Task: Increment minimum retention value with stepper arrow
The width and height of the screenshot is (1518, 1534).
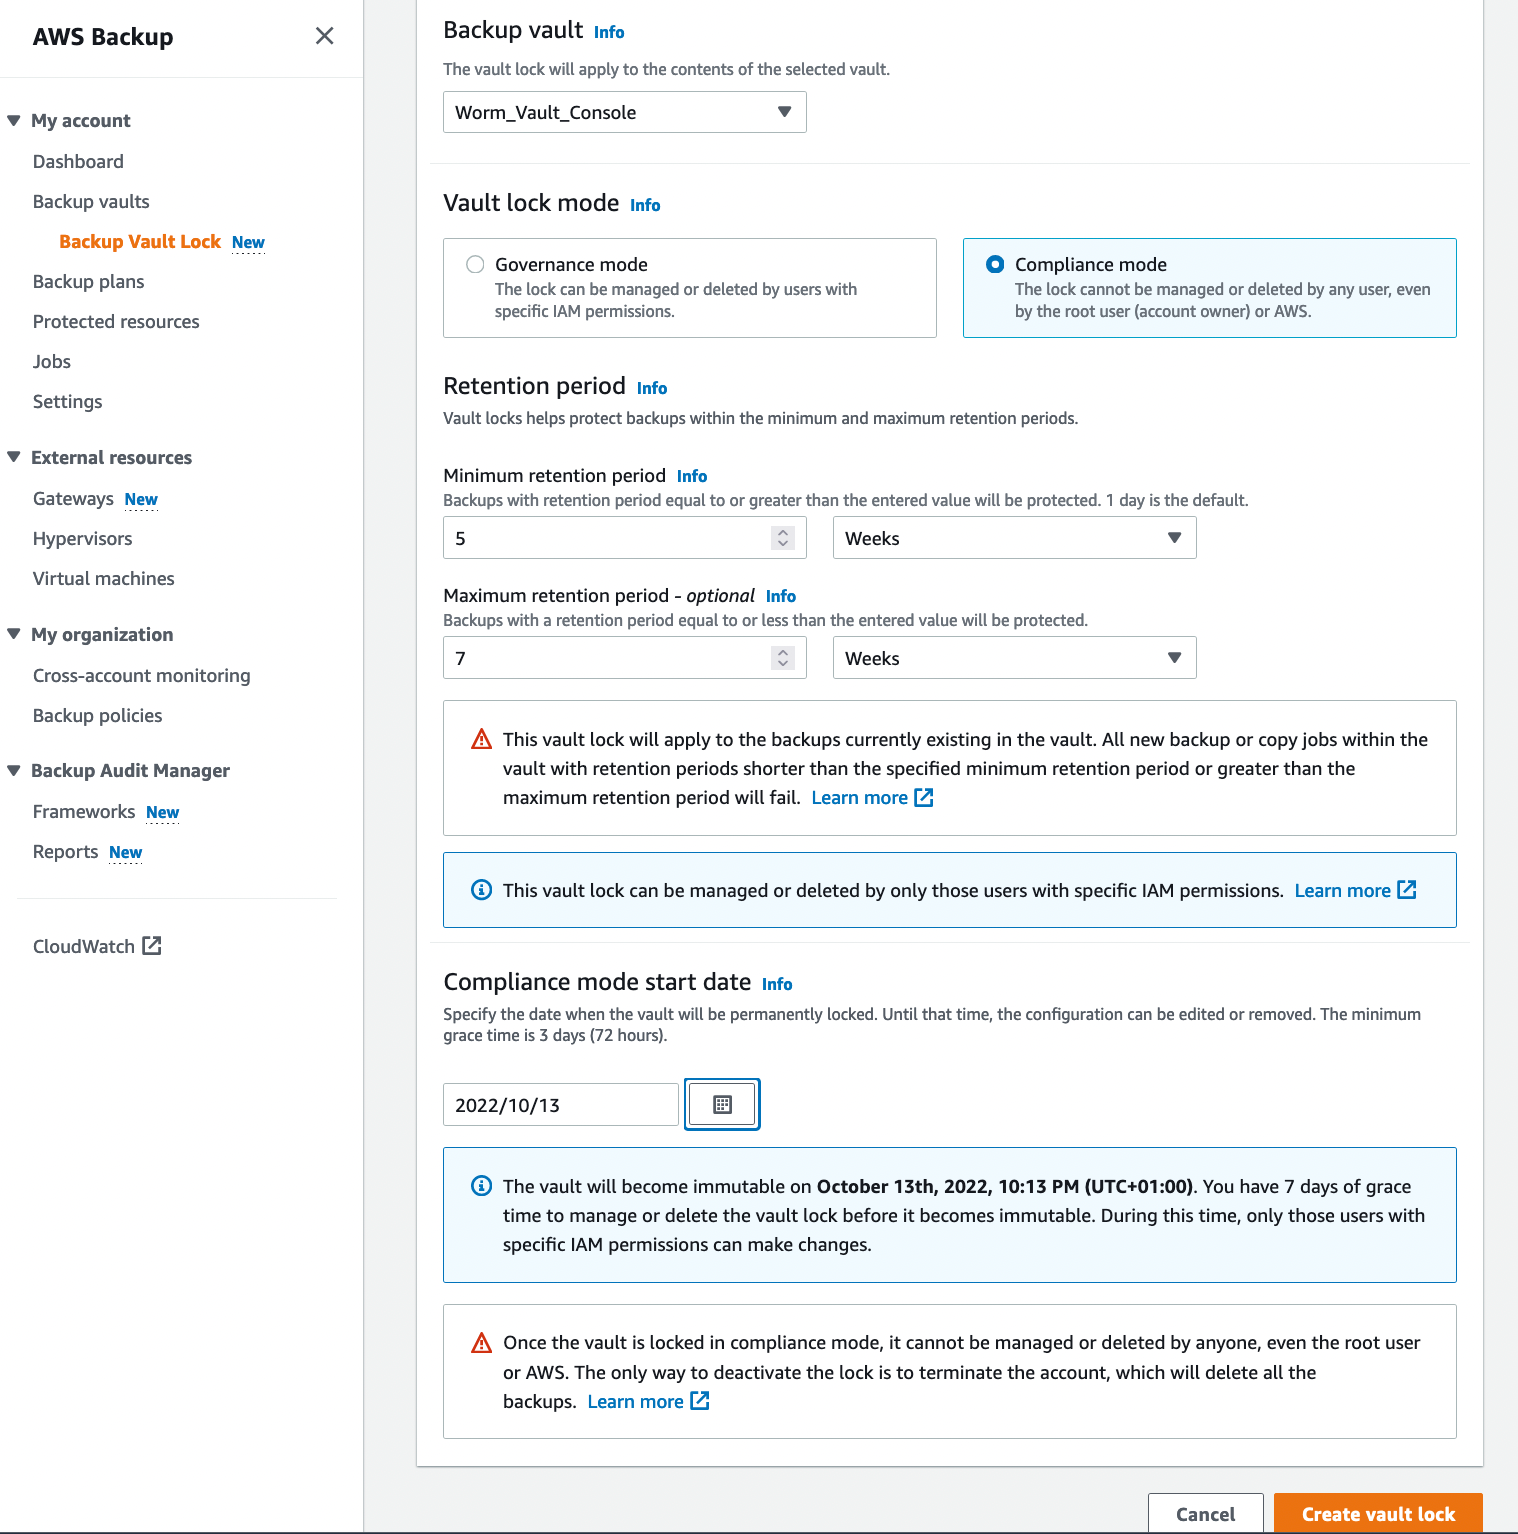Action: tap(782, 531)
